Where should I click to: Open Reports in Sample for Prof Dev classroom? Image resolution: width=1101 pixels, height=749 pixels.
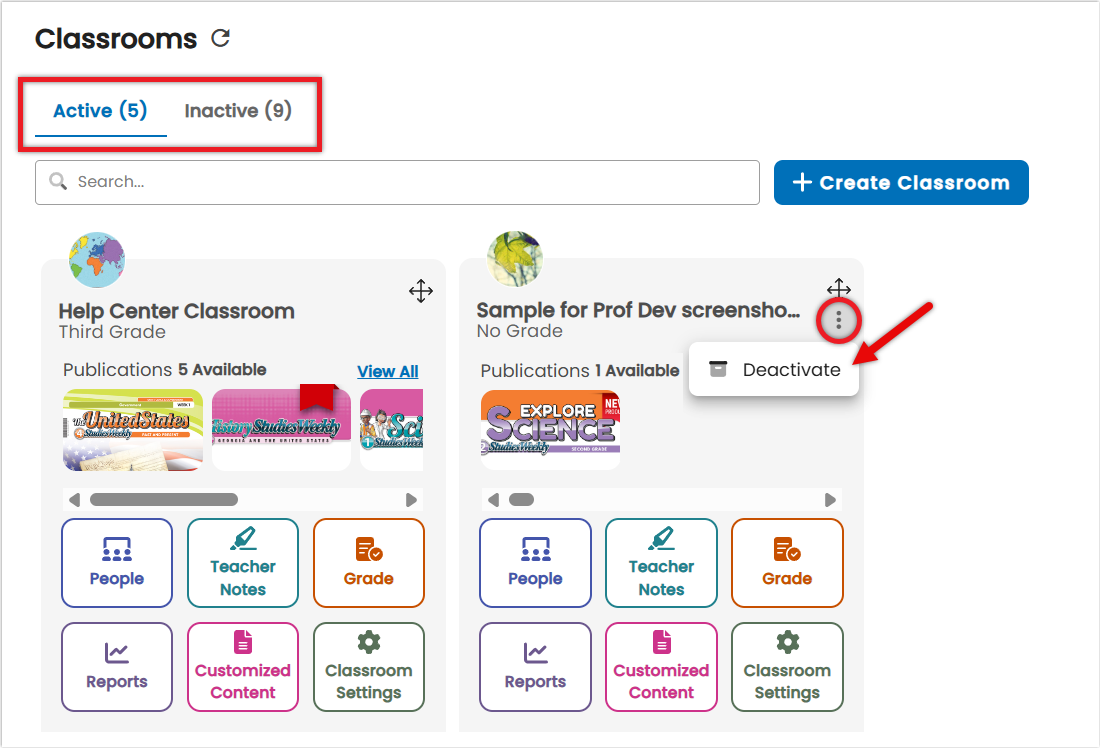(x=535, y=667)
